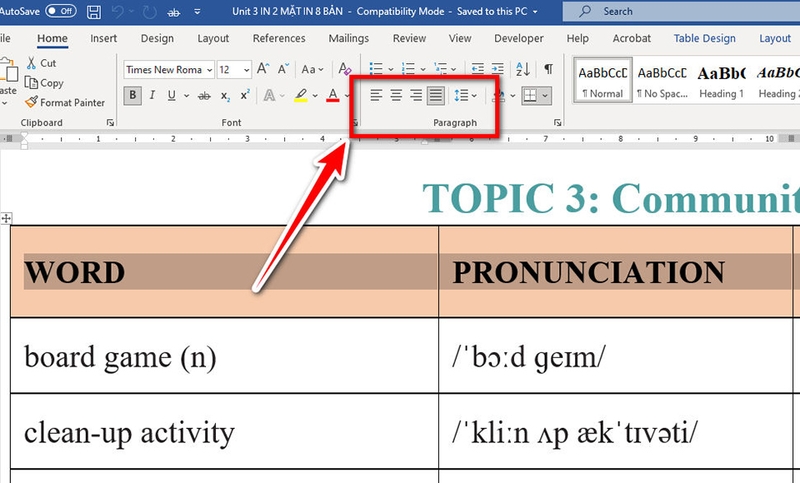Image resolution: width=800 pixels, height=483 pixels.
Task: Toggle Bold formatting
Action: click(x=133, y=95)
